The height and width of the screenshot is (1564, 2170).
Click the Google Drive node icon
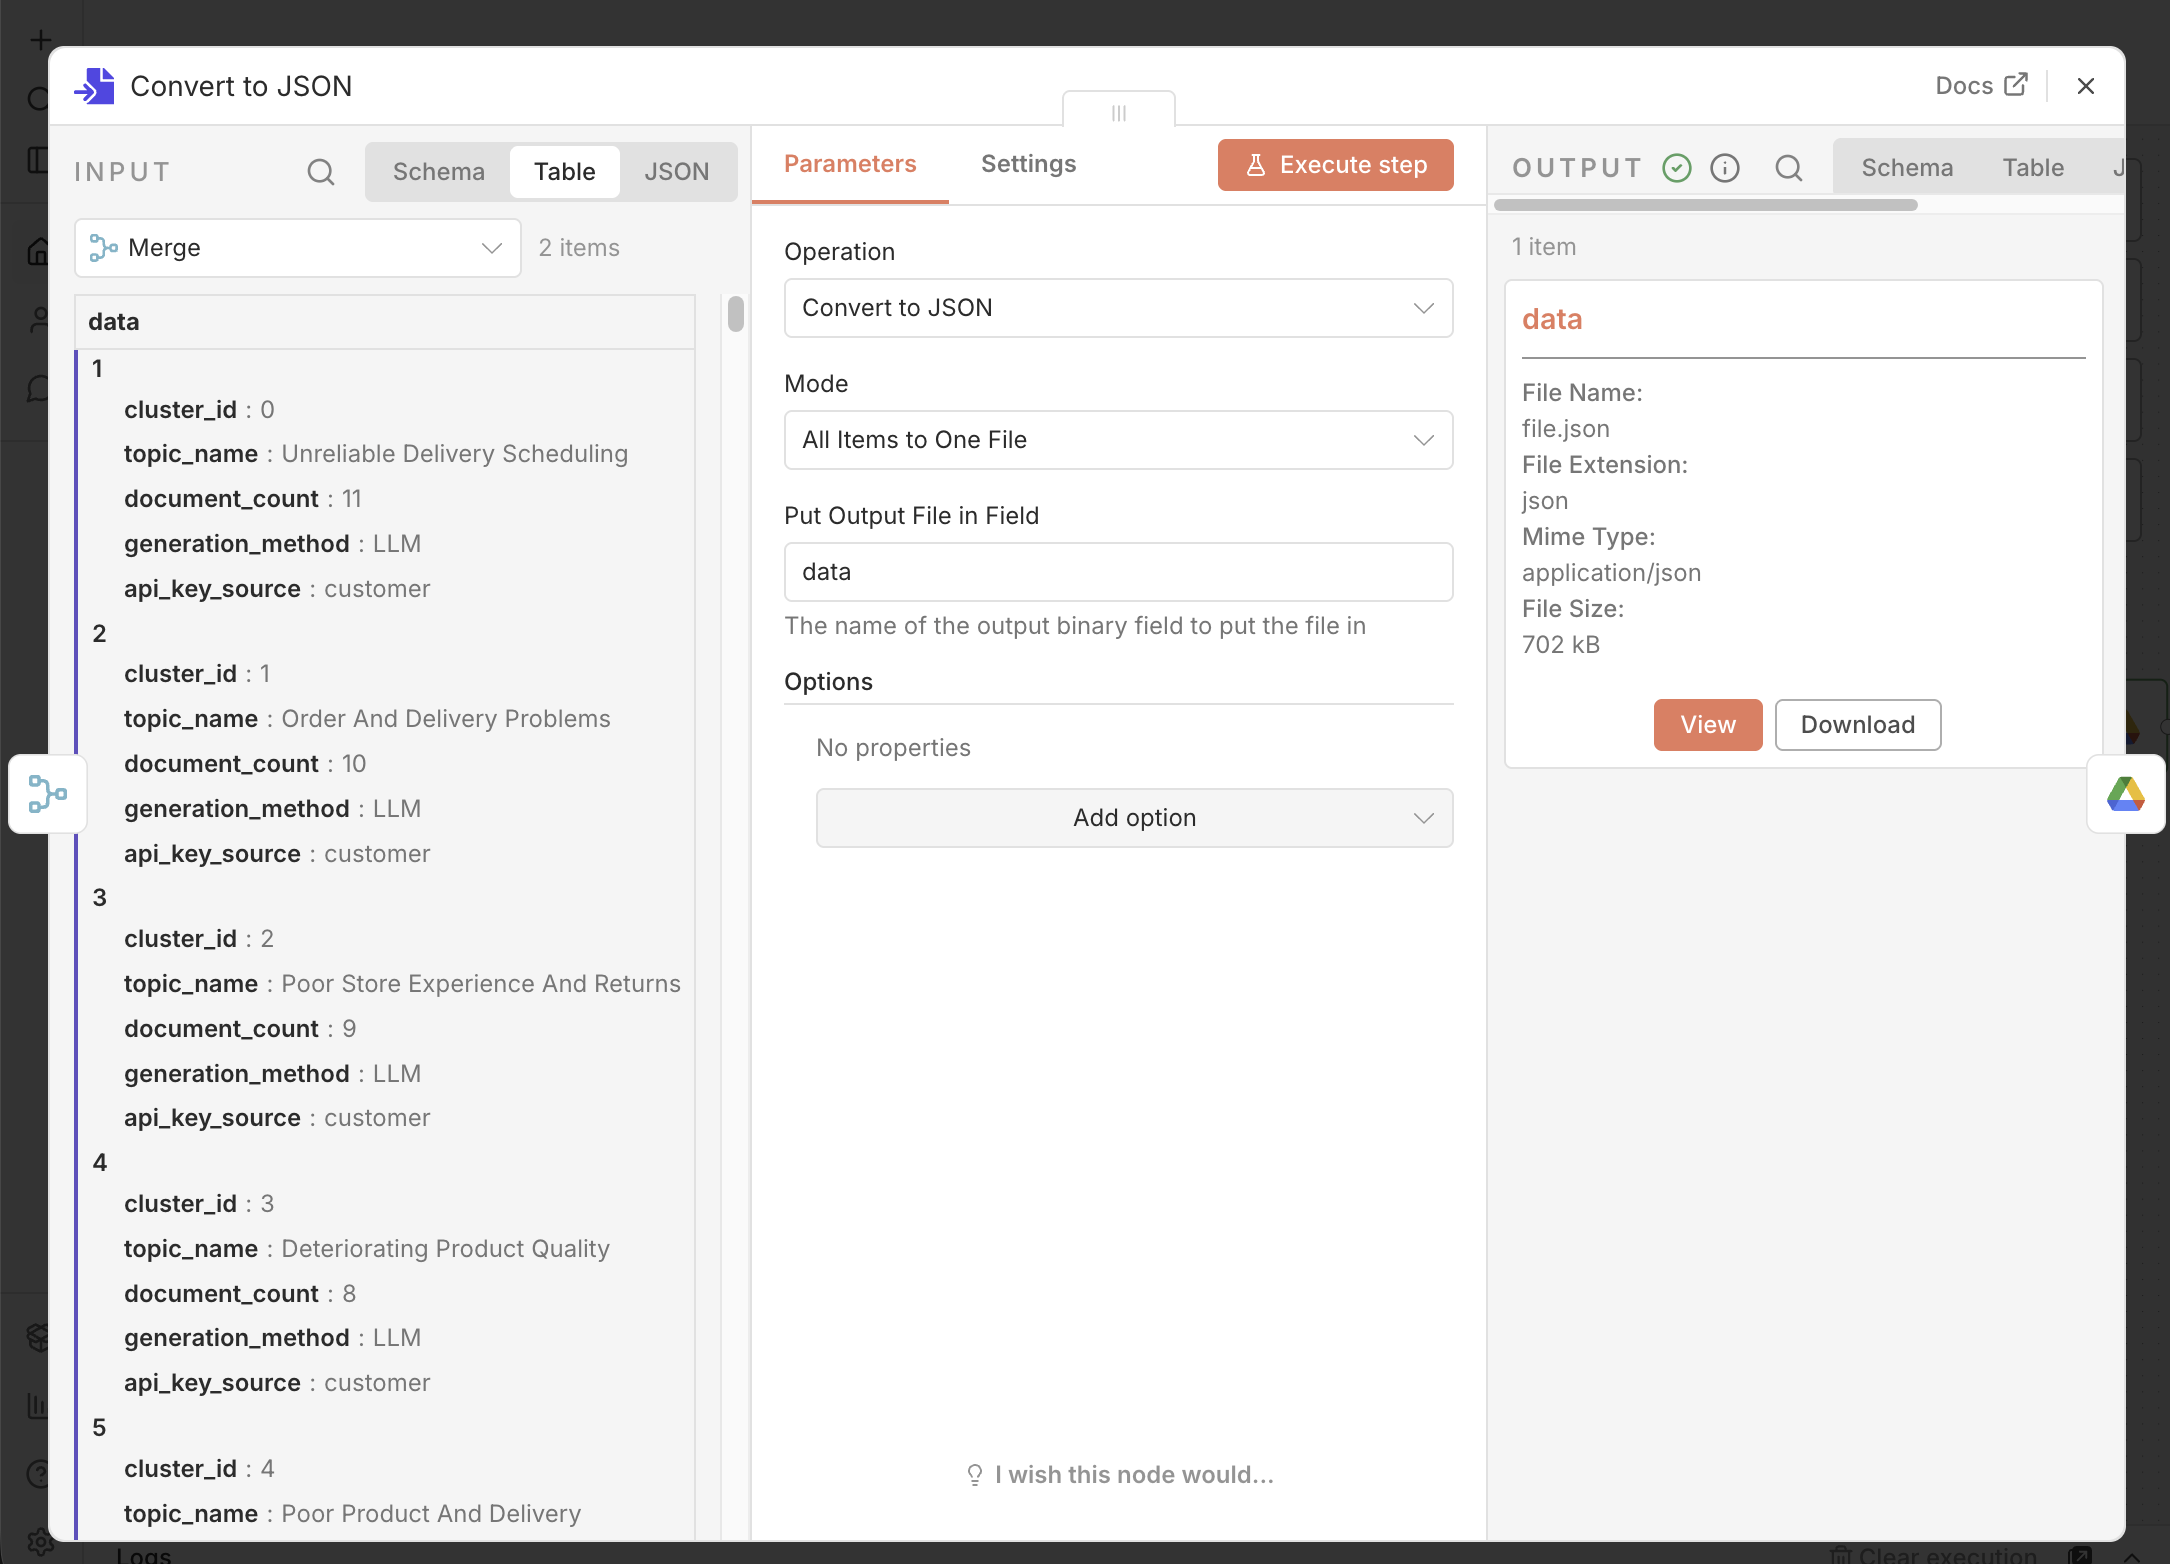point(2125,794)
